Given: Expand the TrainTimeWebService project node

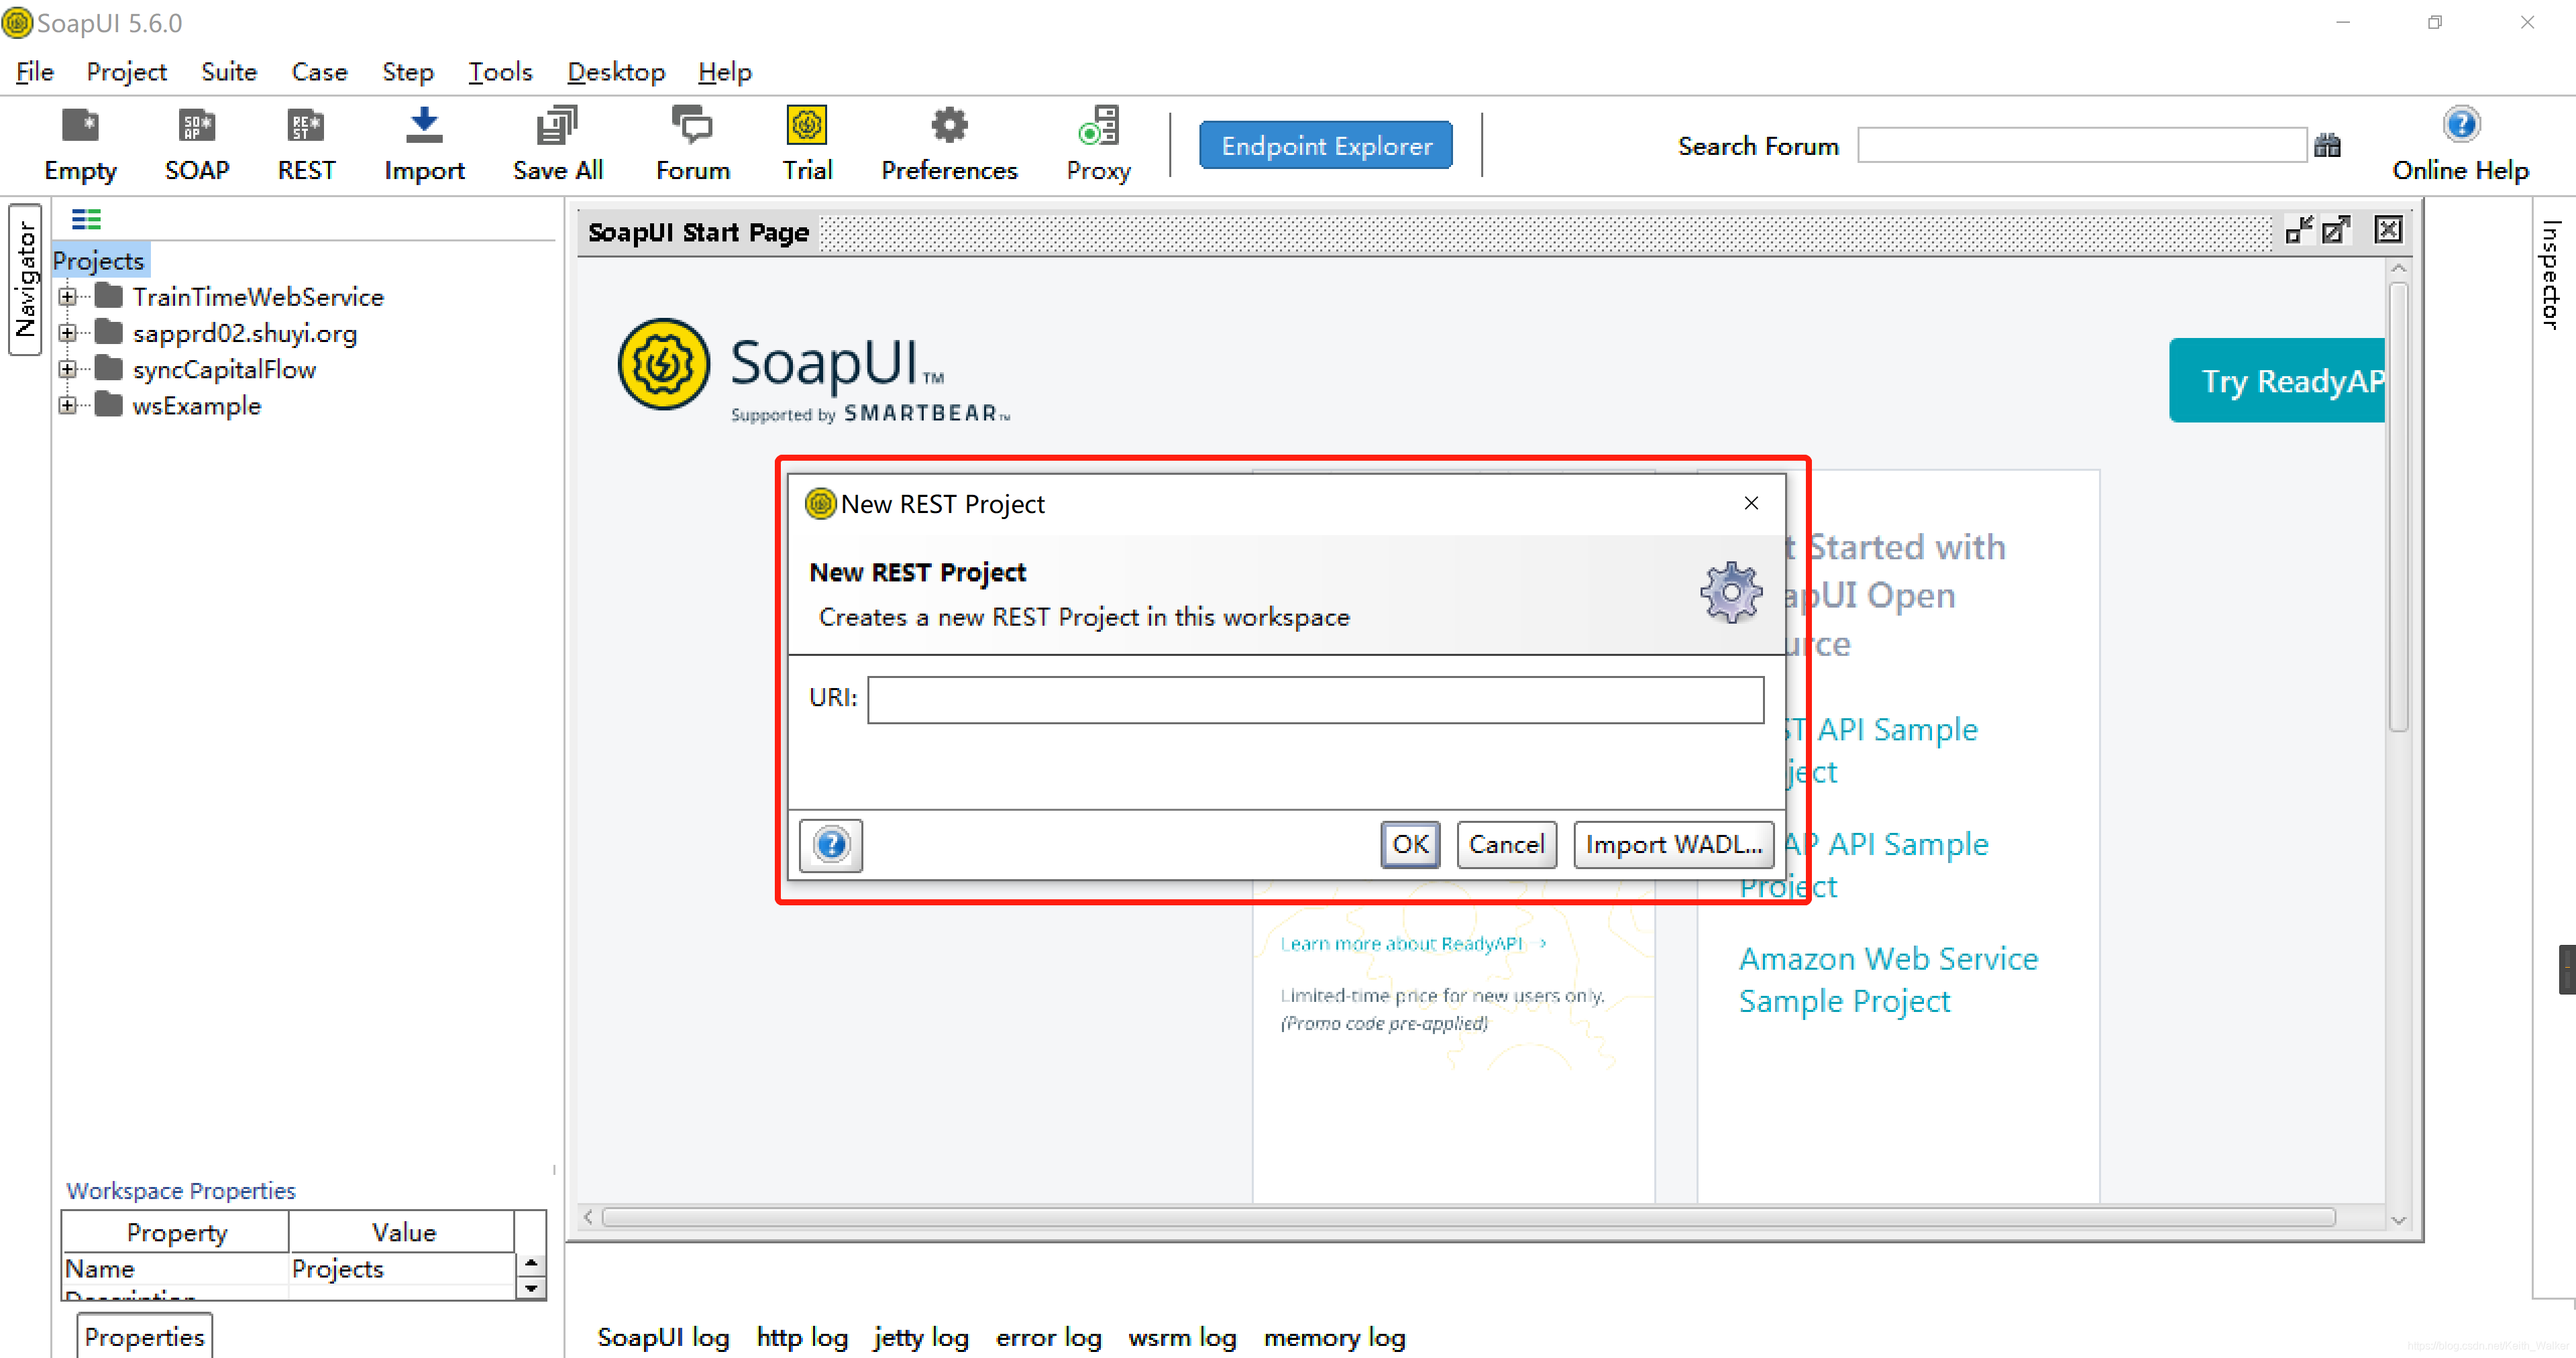Looking at the screenshot, I should coord(67,297).
